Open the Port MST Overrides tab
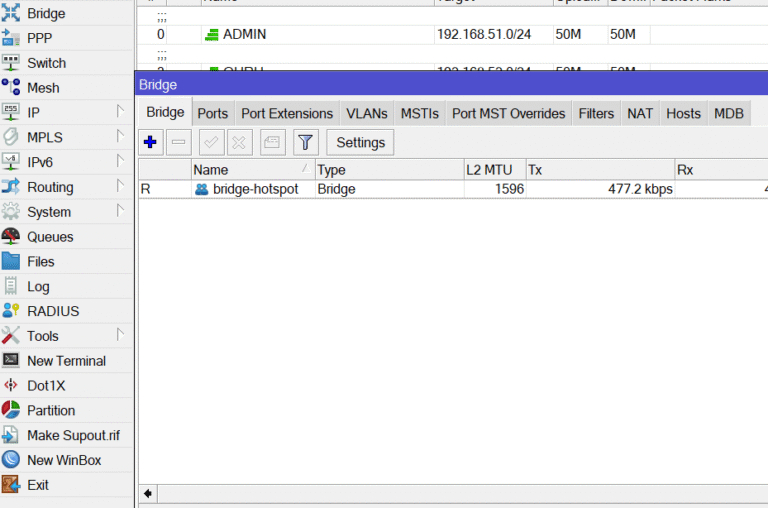This screenshot has height=508, width=768. pos(508,114)
